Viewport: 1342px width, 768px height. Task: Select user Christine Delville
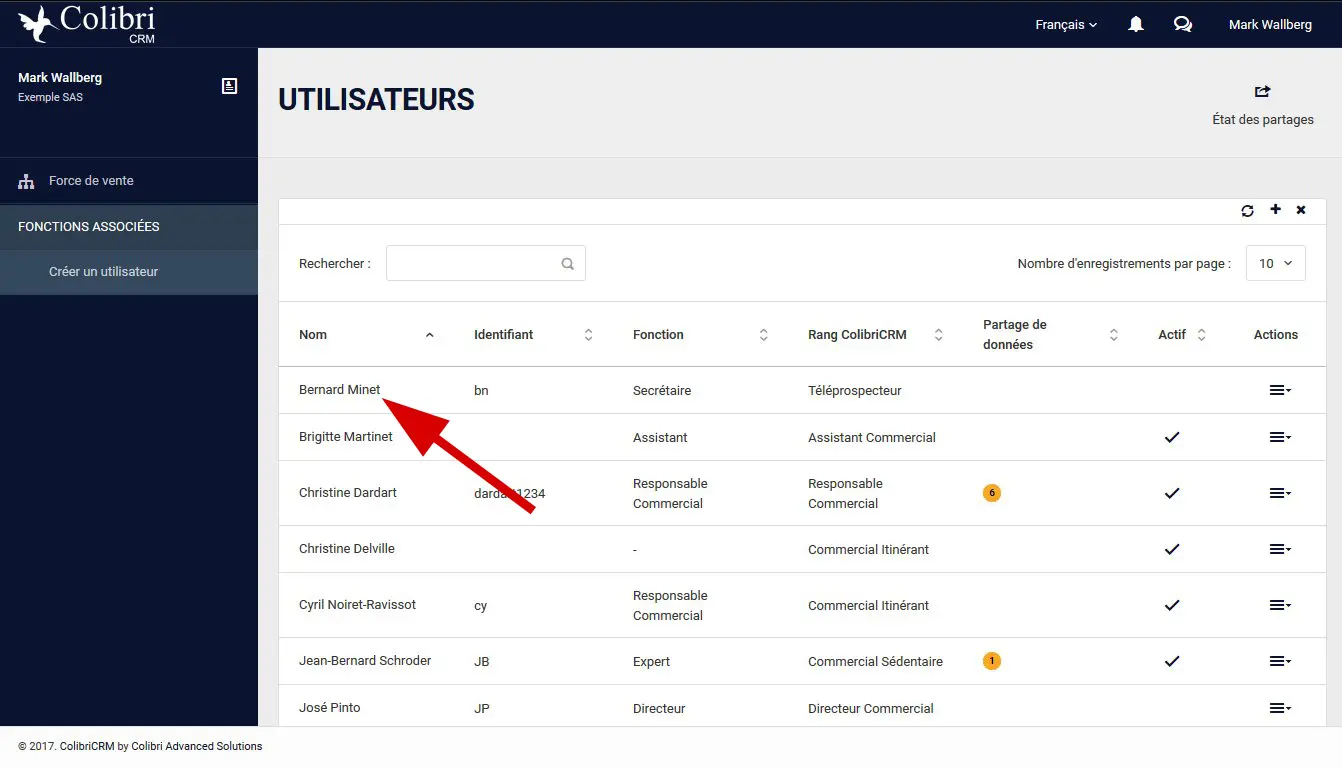pos(347,549)
